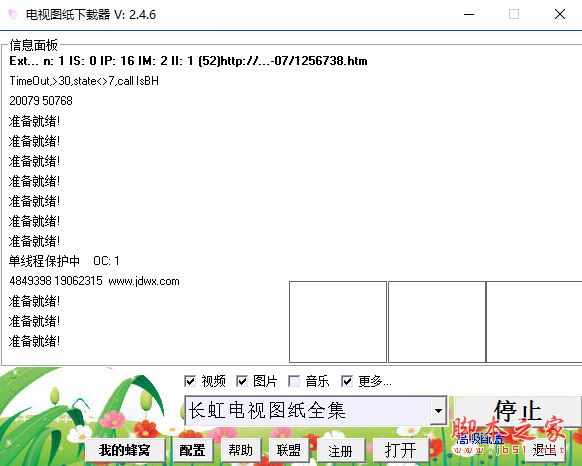This screenshot has height=466, width=582.
Task: Click the app icon in the title bar
Action: pos(13,14)
